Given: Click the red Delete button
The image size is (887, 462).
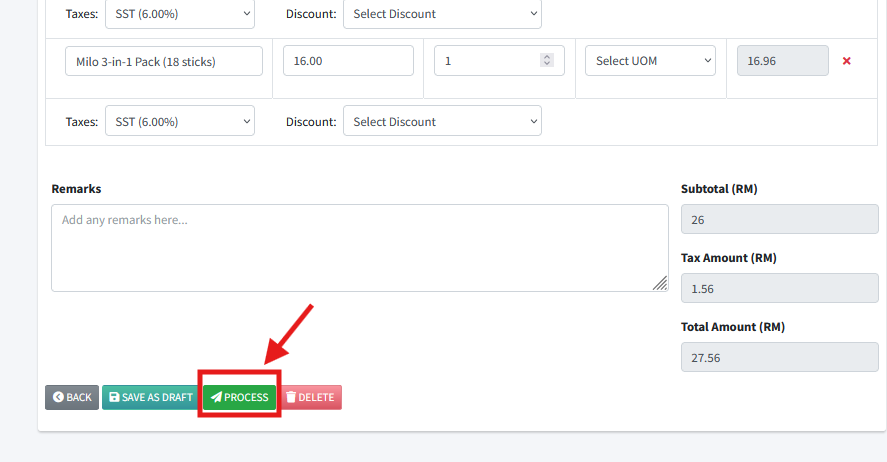Looking at the screenshot, I should [x=310, y=397].
